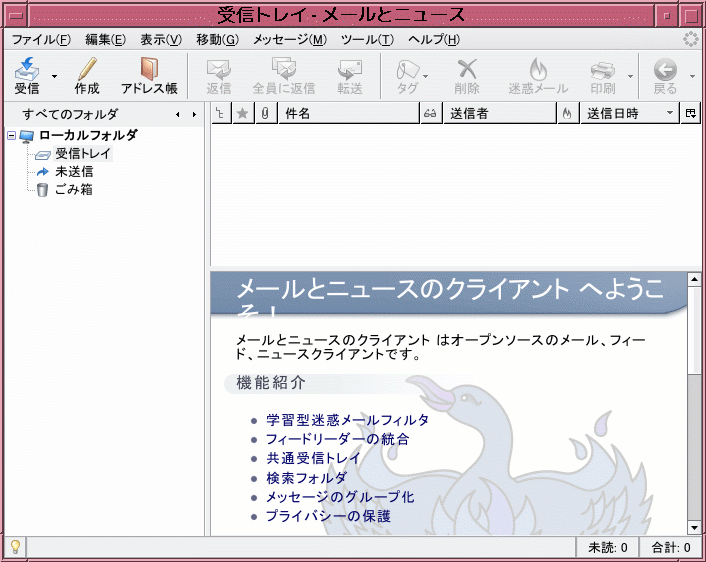The width and height of the screenshot is (706, 562).
Task: Follow the 検索フォルダ link
Action: click(307, 478)
